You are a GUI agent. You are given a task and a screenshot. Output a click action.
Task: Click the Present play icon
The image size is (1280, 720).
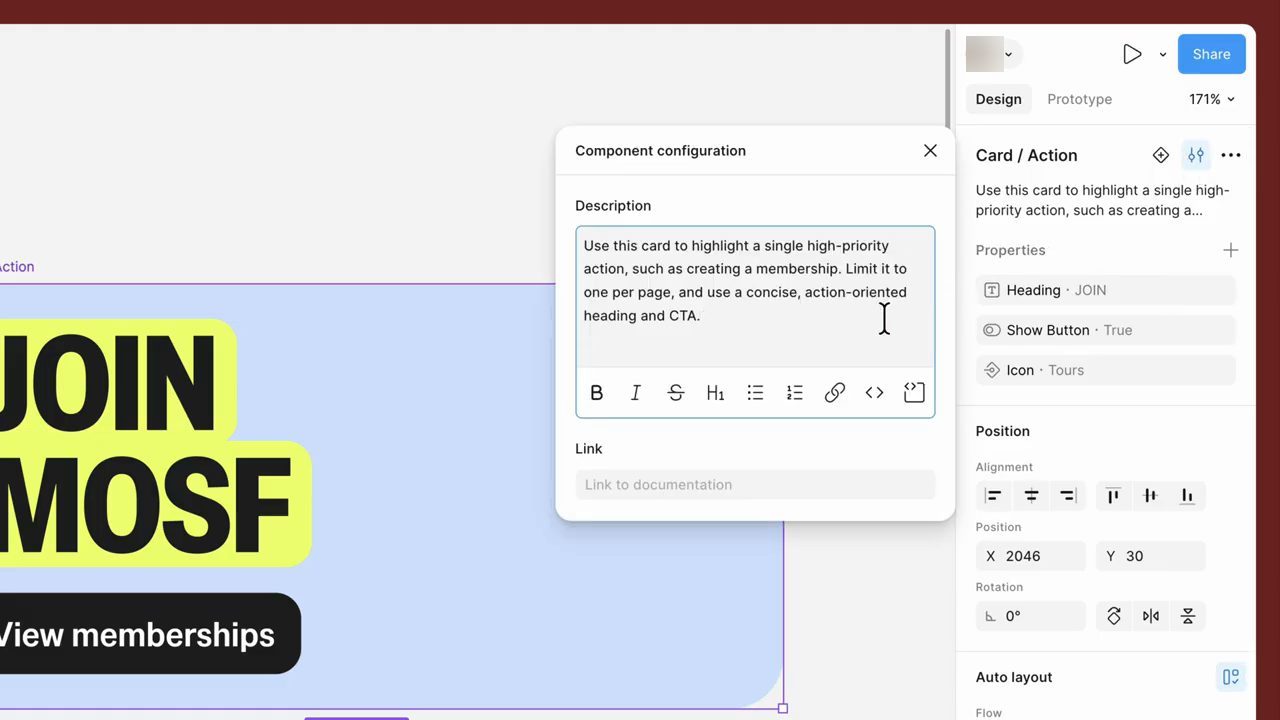(x=1132, y=54)
